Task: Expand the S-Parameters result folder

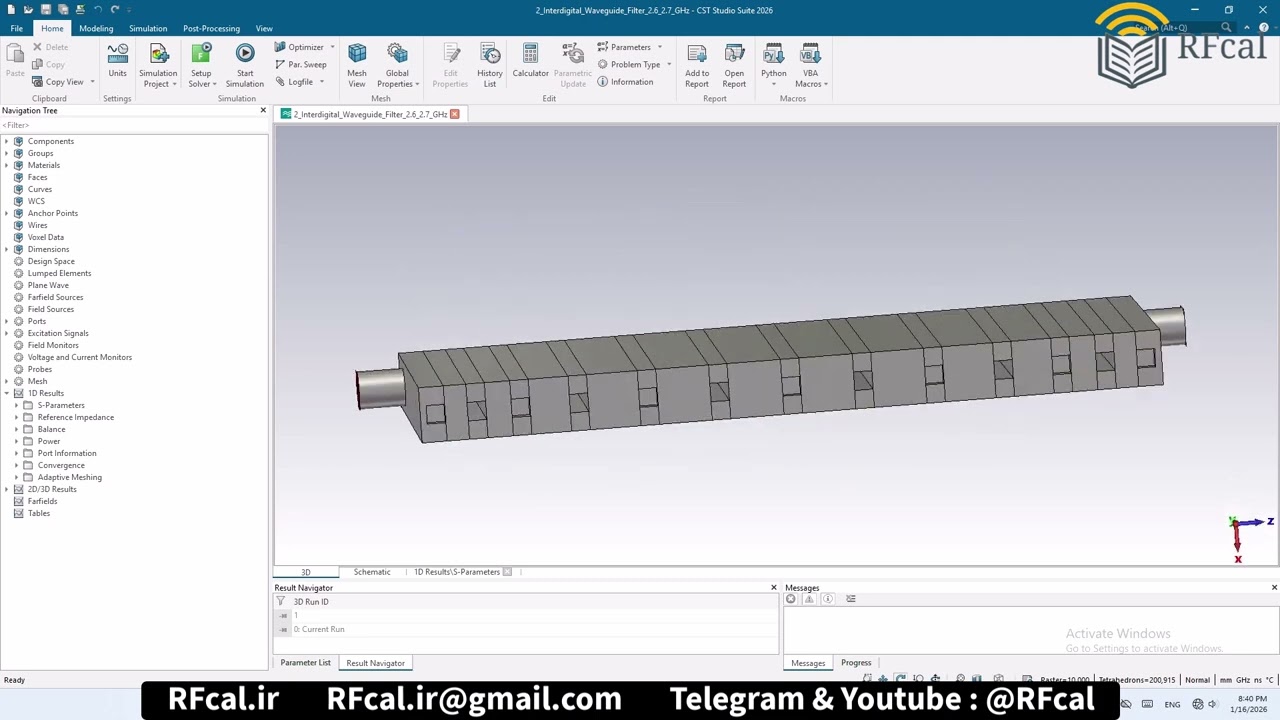Action: click(16, 405)
